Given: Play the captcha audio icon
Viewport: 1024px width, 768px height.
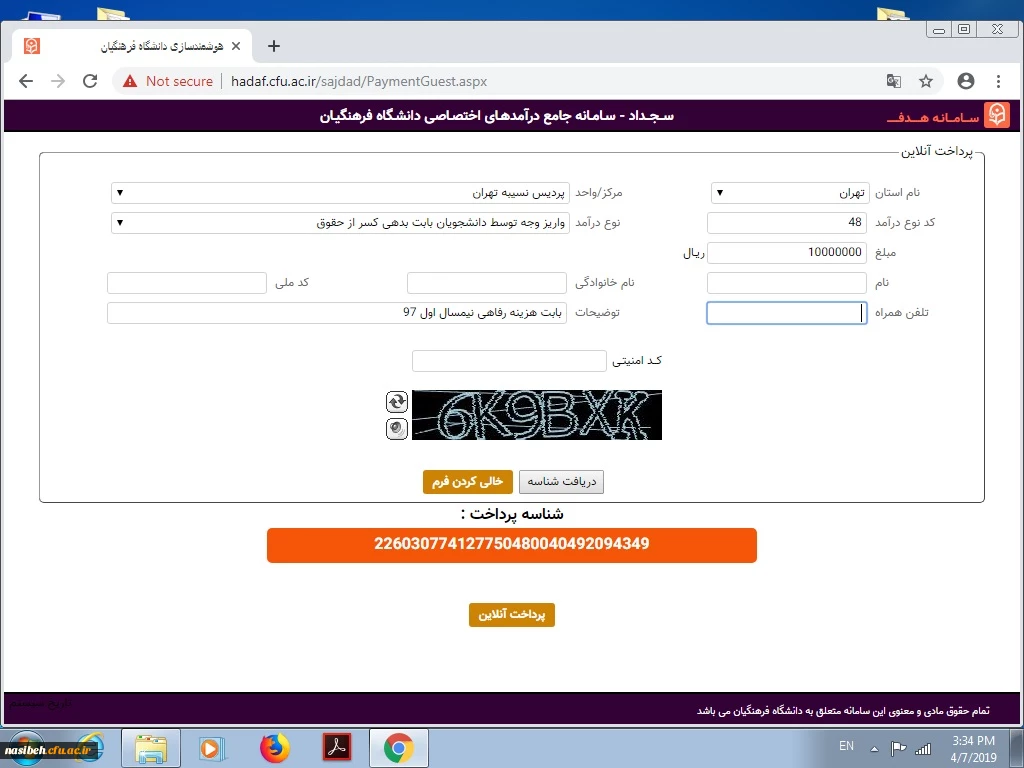Looking at the screenshot, I should tap(397, 428).
